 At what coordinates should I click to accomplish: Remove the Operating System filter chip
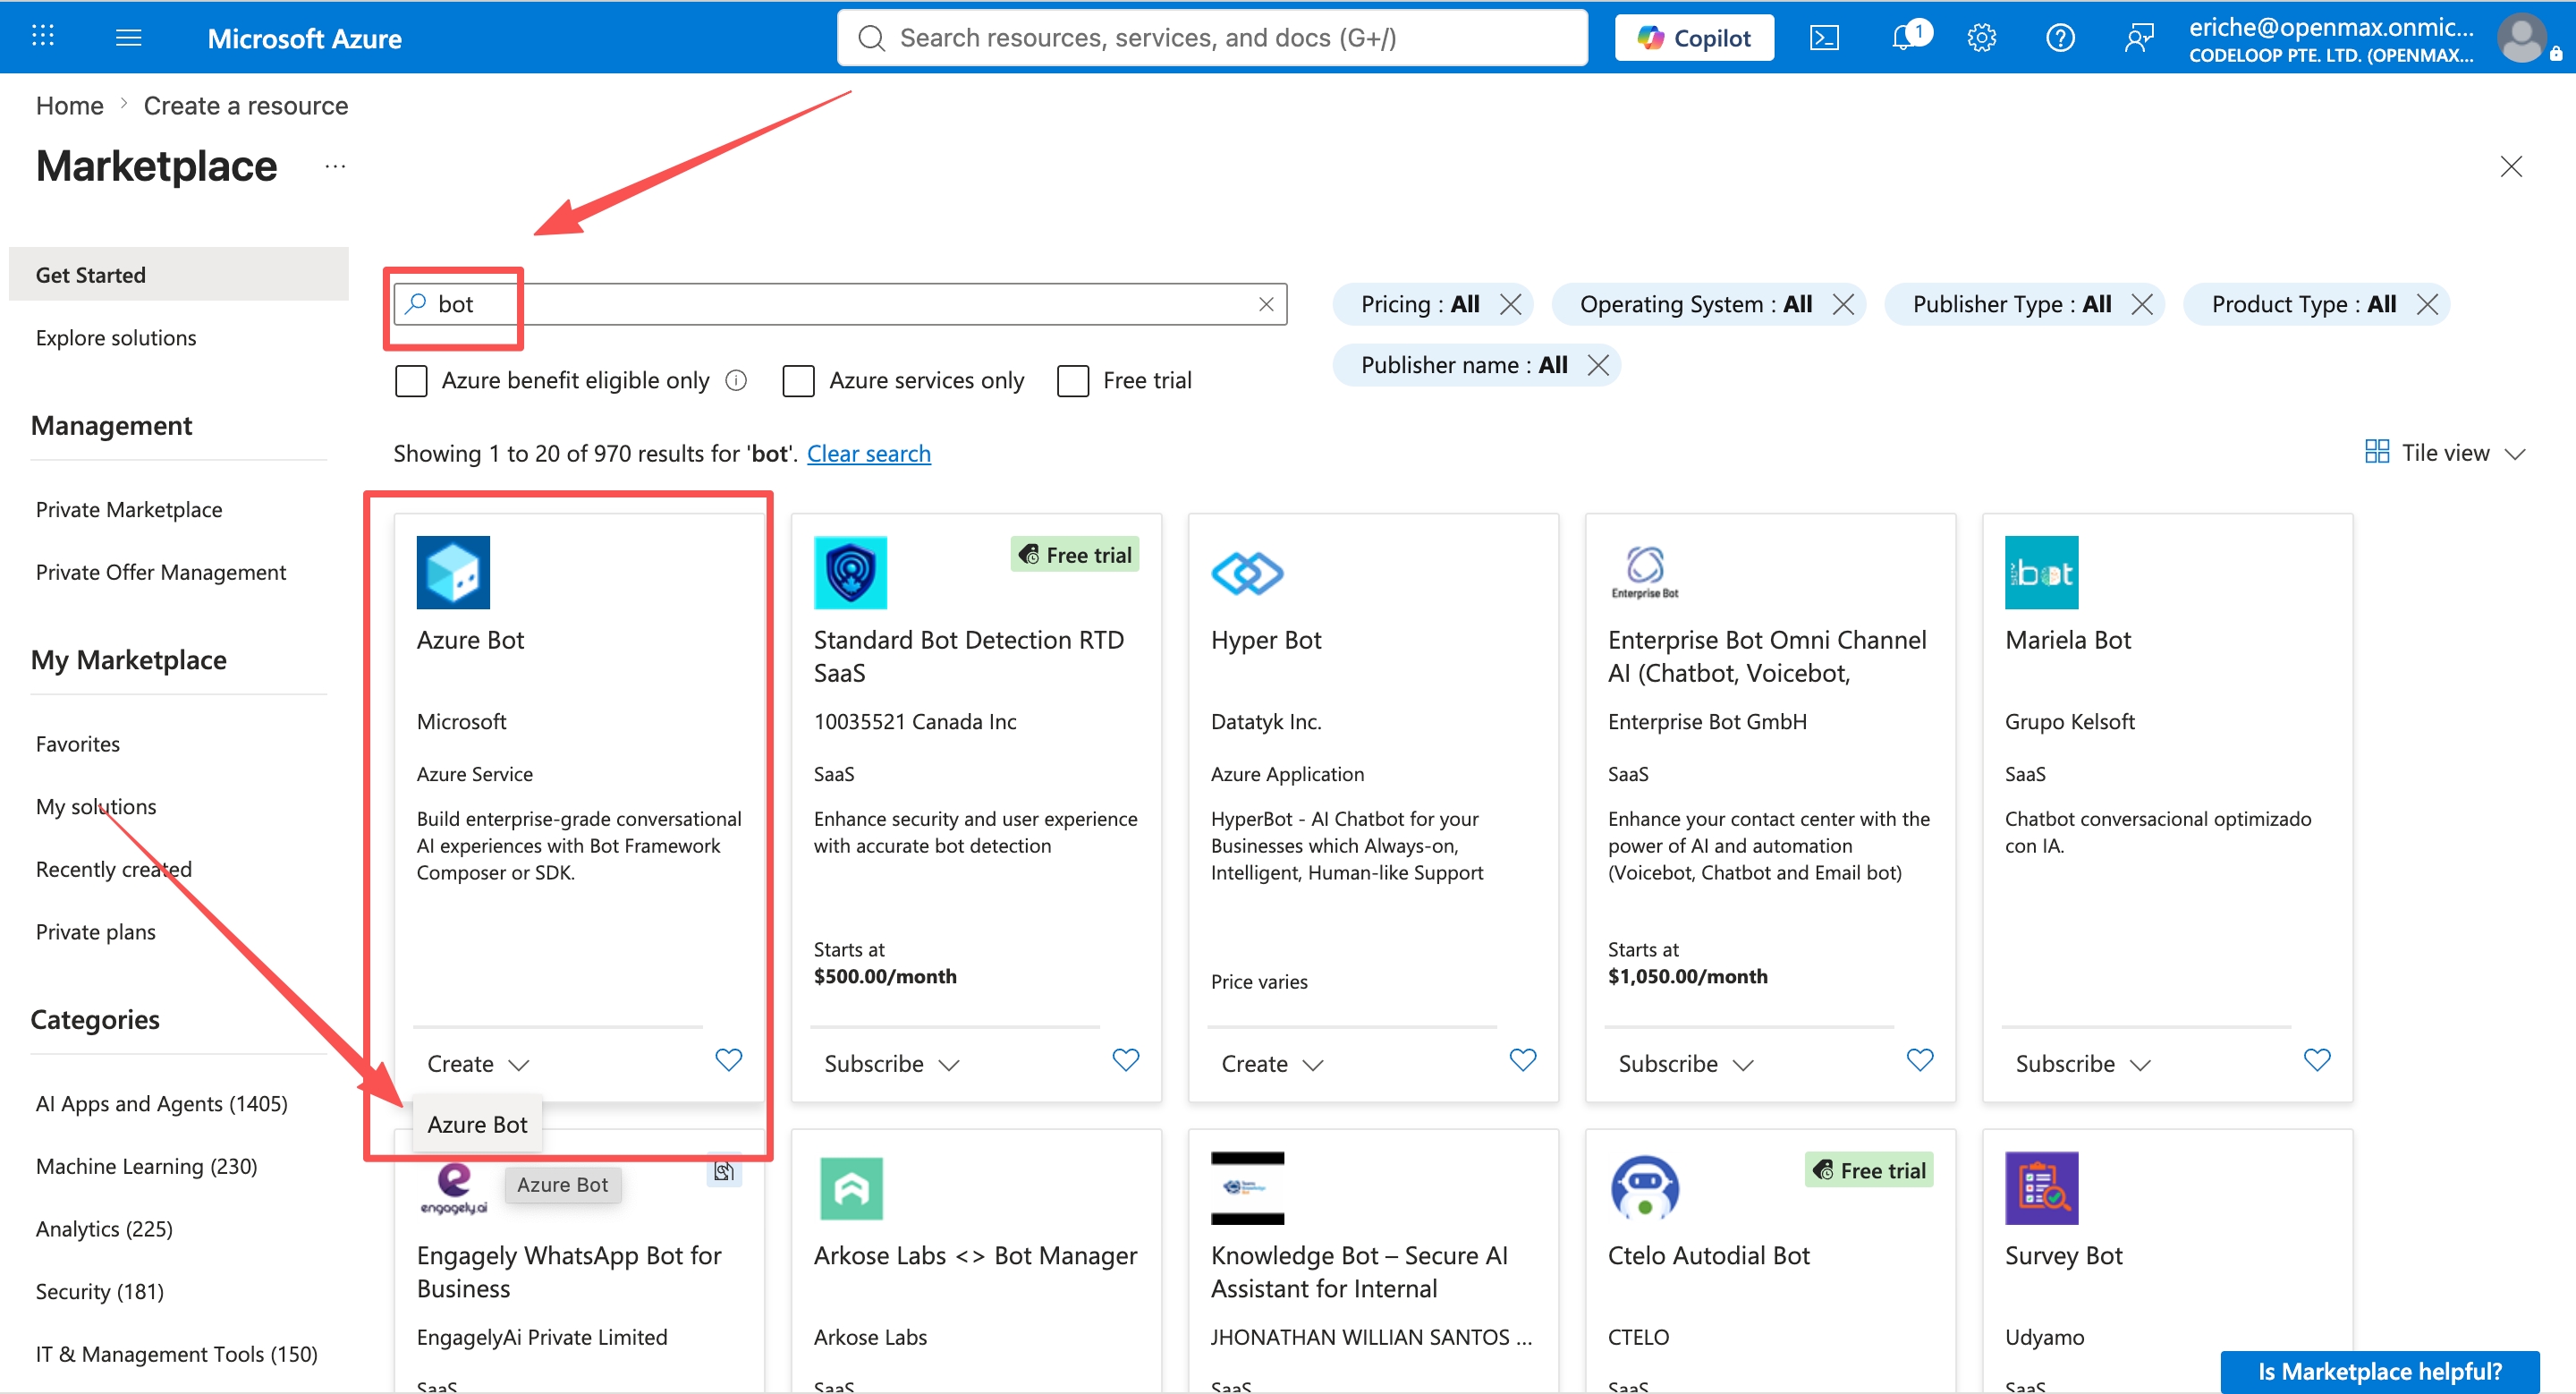click(x=1843, y=304)
